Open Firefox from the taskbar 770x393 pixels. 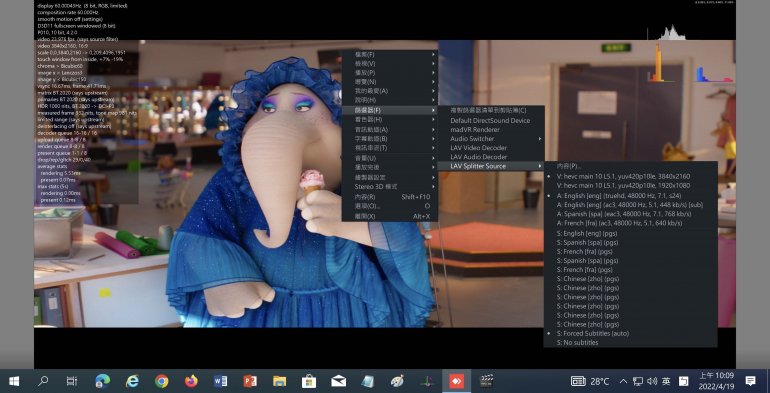click(191, 381)
